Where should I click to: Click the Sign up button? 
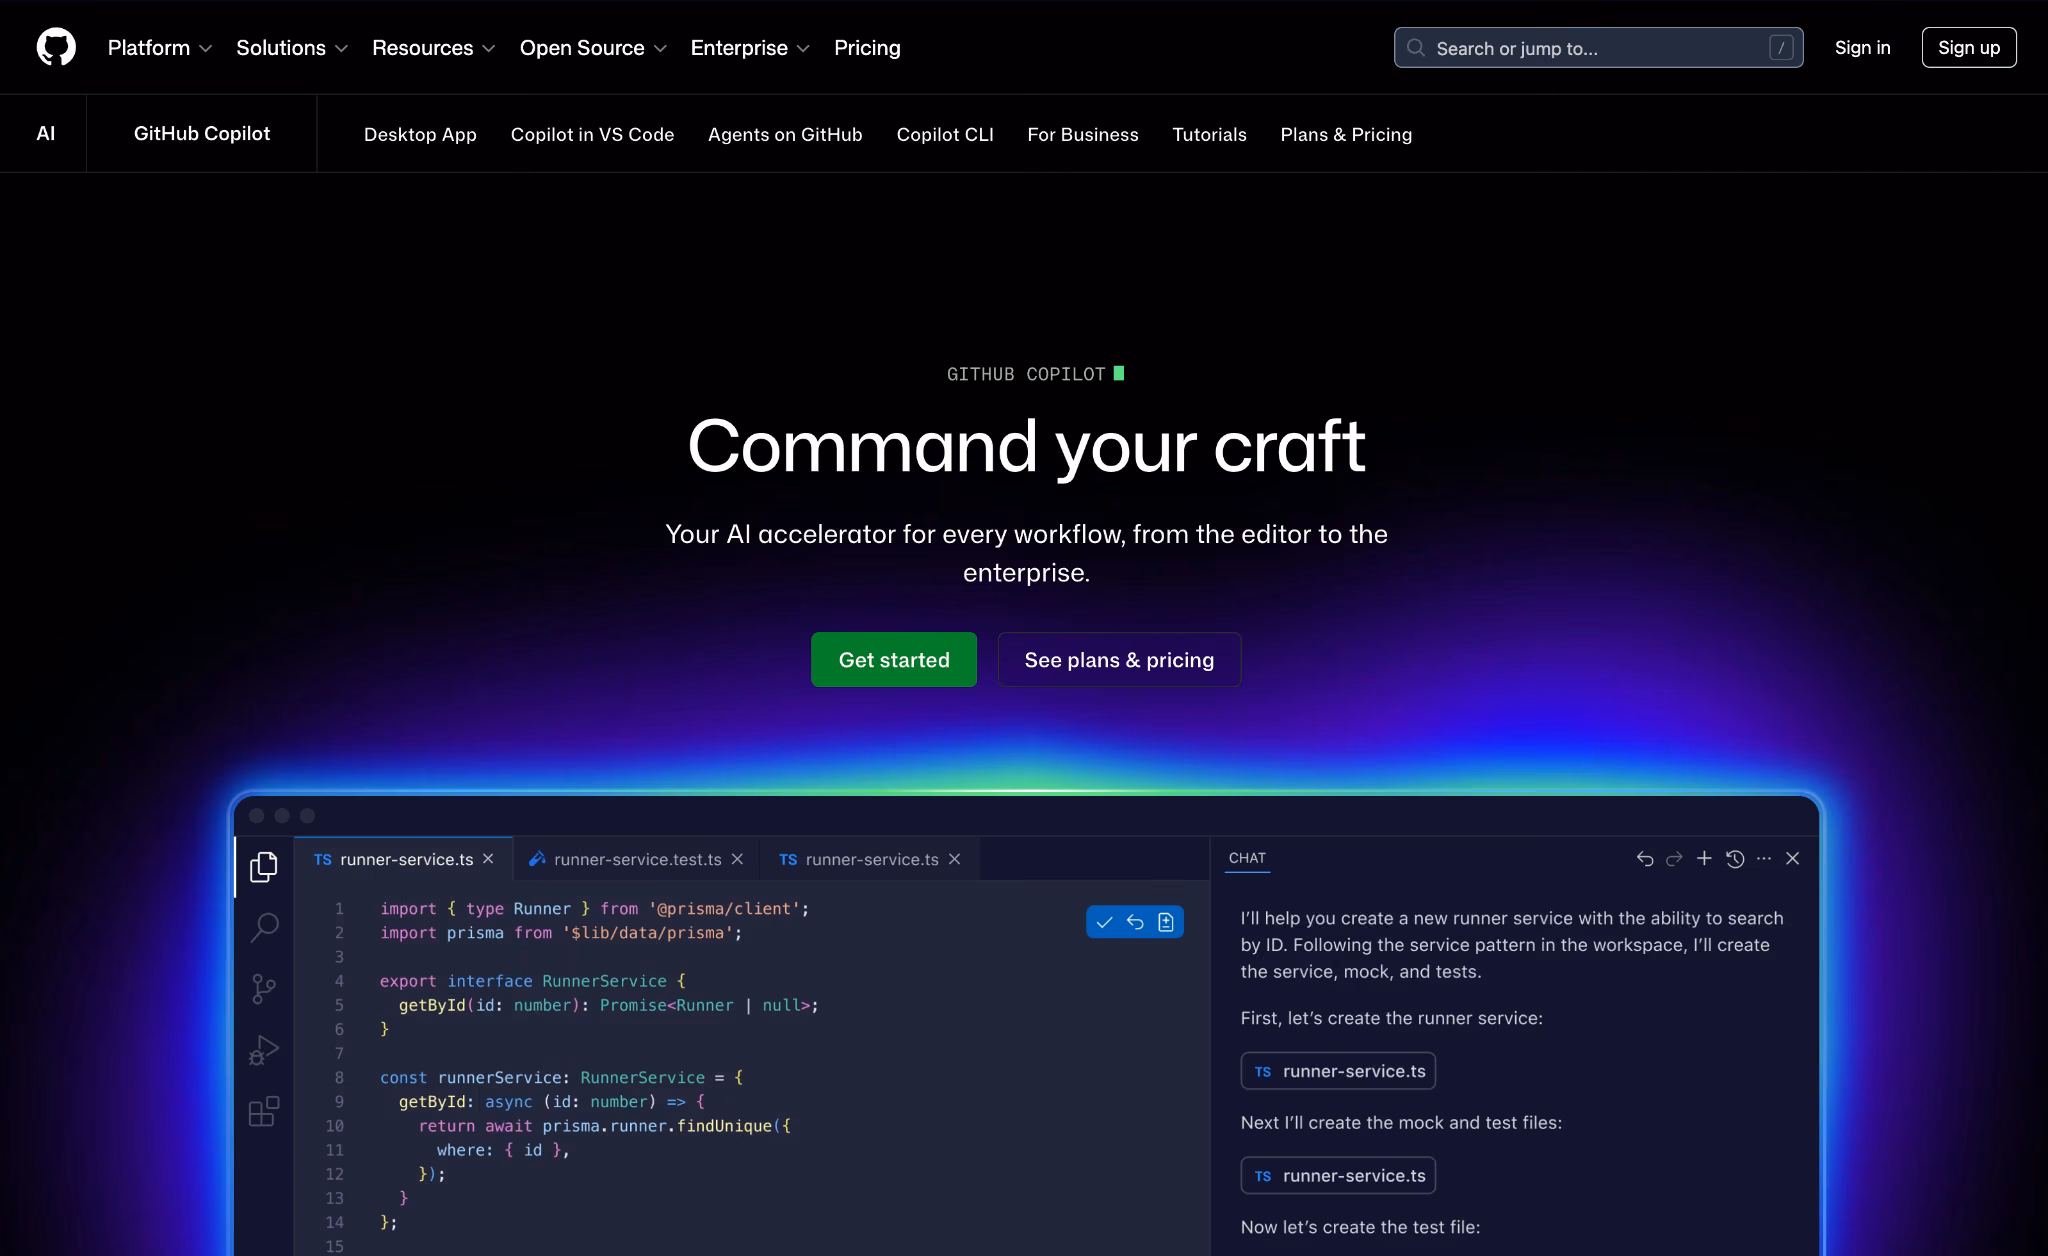[1969, 48]
